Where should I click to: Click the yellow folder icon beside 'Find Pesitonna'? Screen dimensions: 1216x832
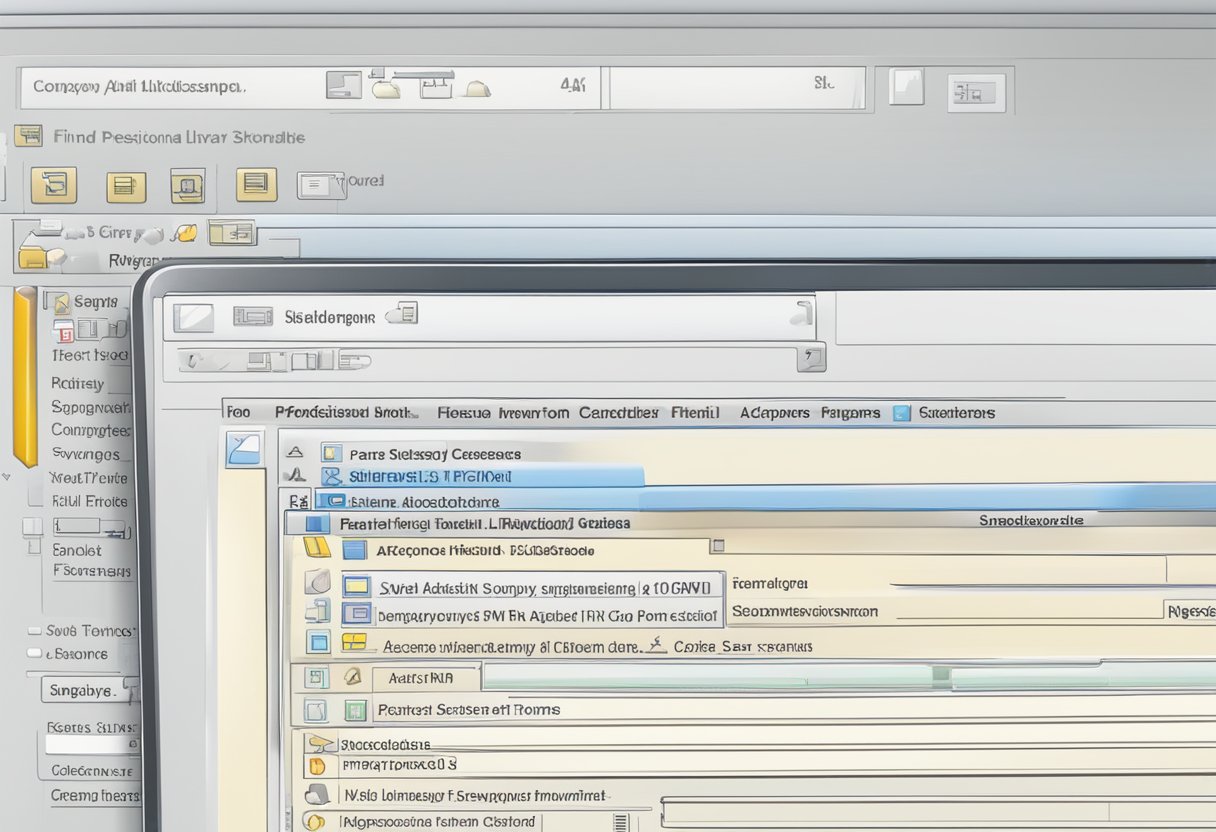point(28,136)
